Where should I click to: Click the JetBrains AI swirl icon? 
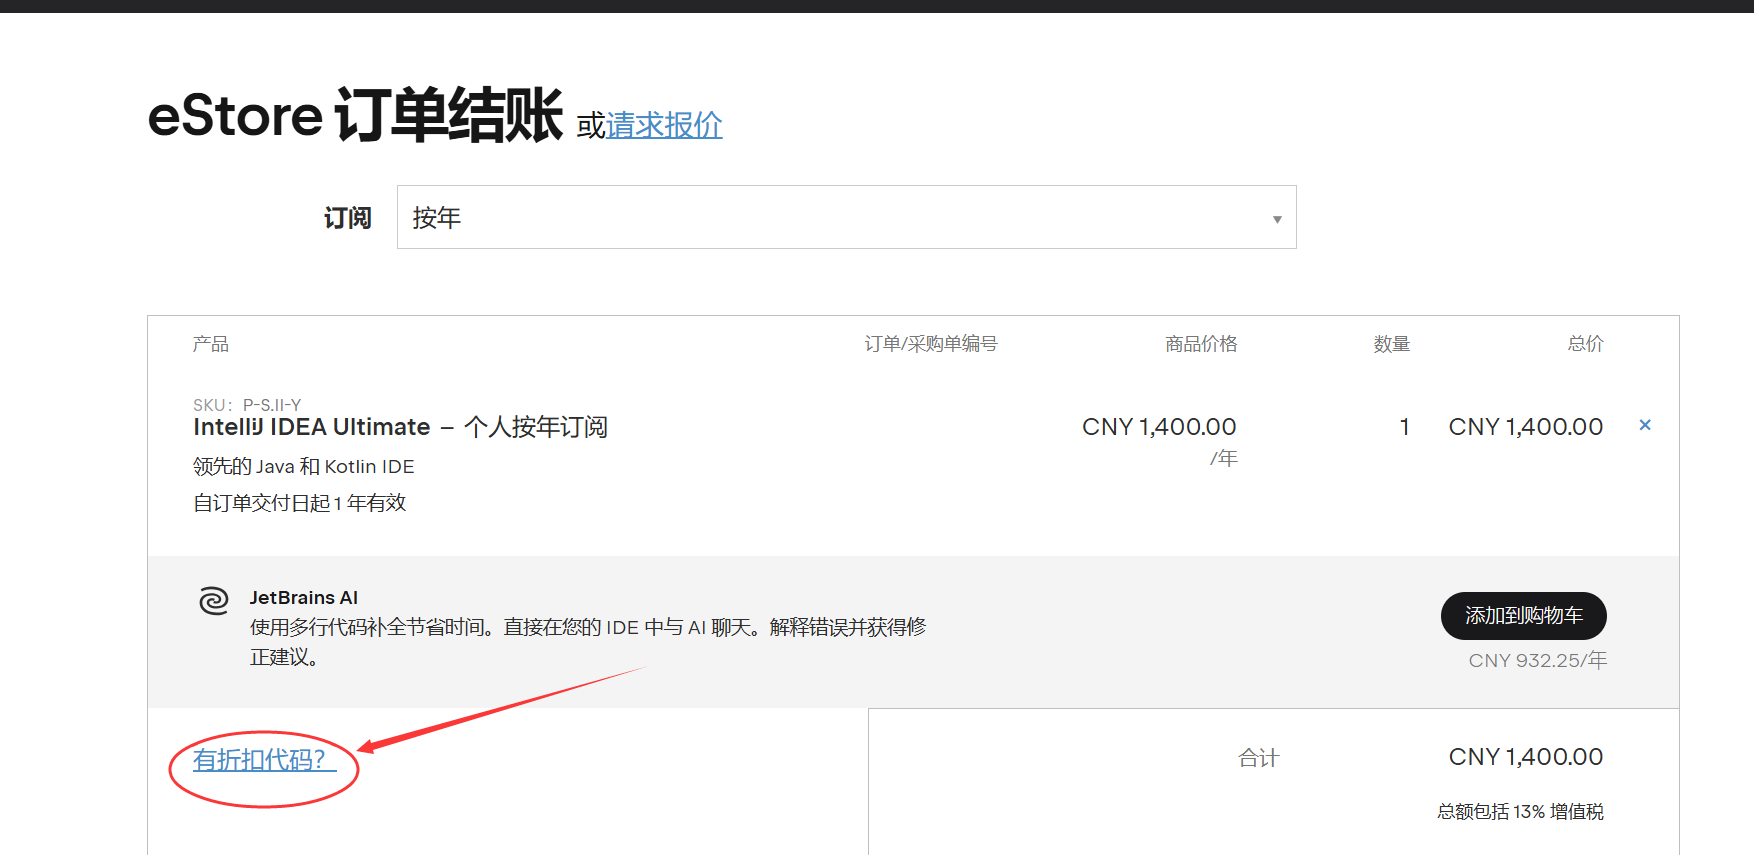click(x=213, y=600)
